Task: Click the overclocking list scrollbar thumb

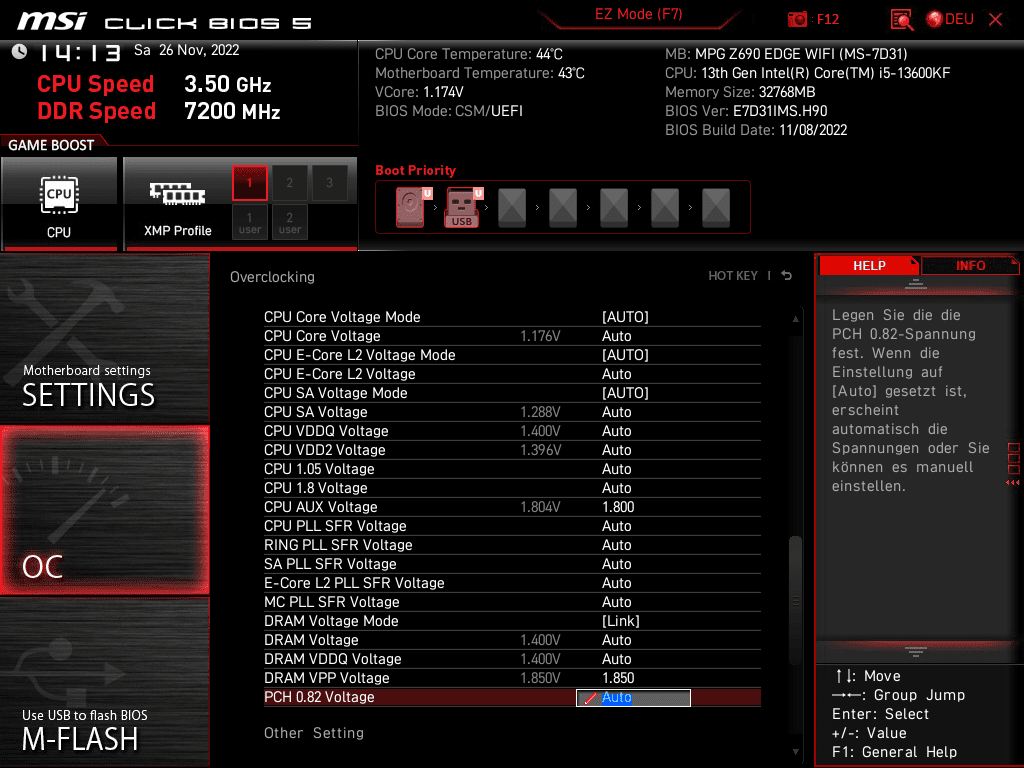Action: 795,600
